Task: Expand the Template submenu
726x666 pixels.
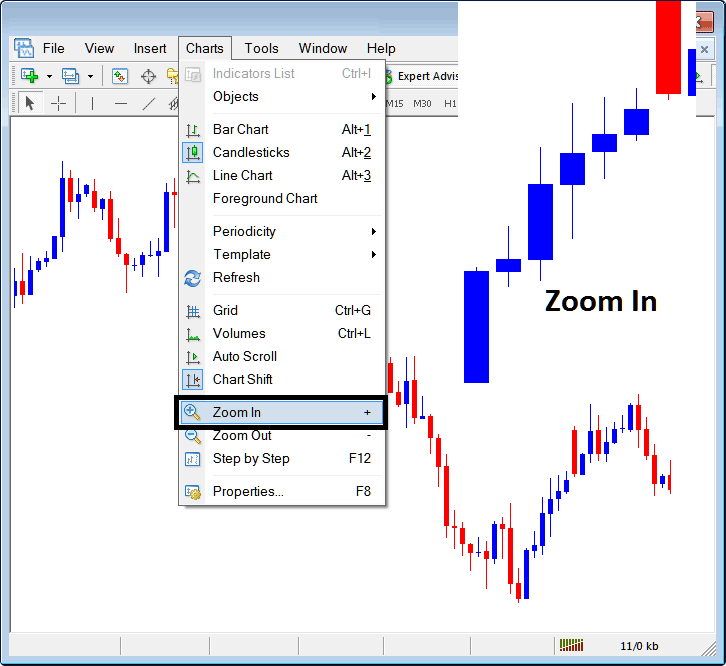Action: (x=282, y=255)
